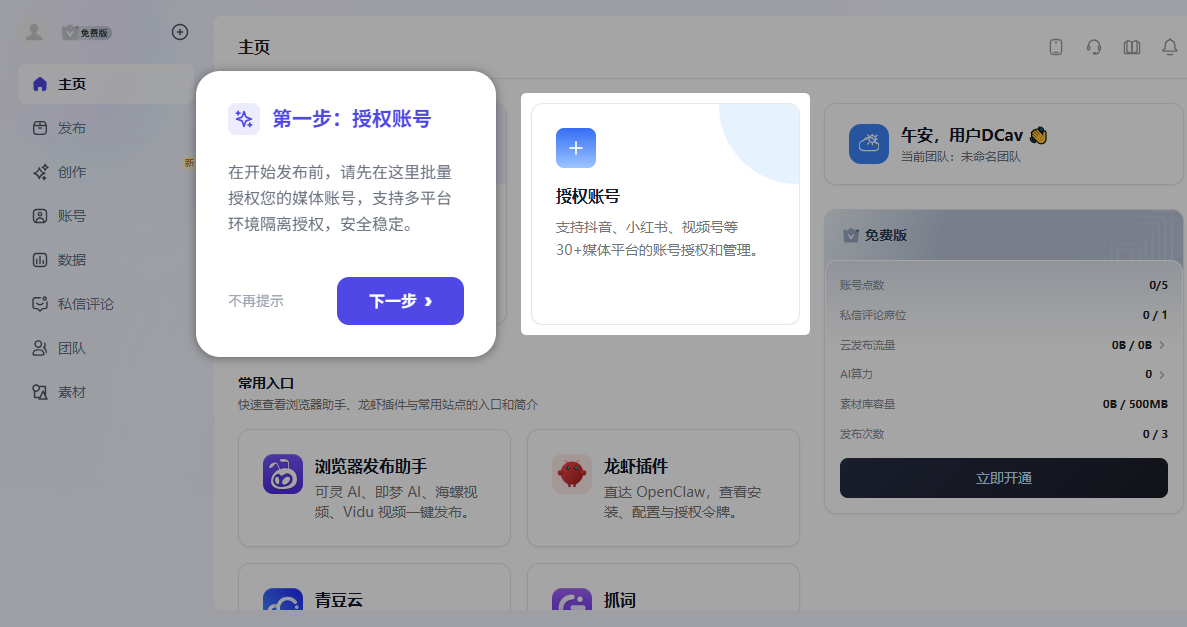The height and width of the screenshot is (627, 1187).
Task: Open the 浏览器发布助手 card
Action: tap(374, 488)
